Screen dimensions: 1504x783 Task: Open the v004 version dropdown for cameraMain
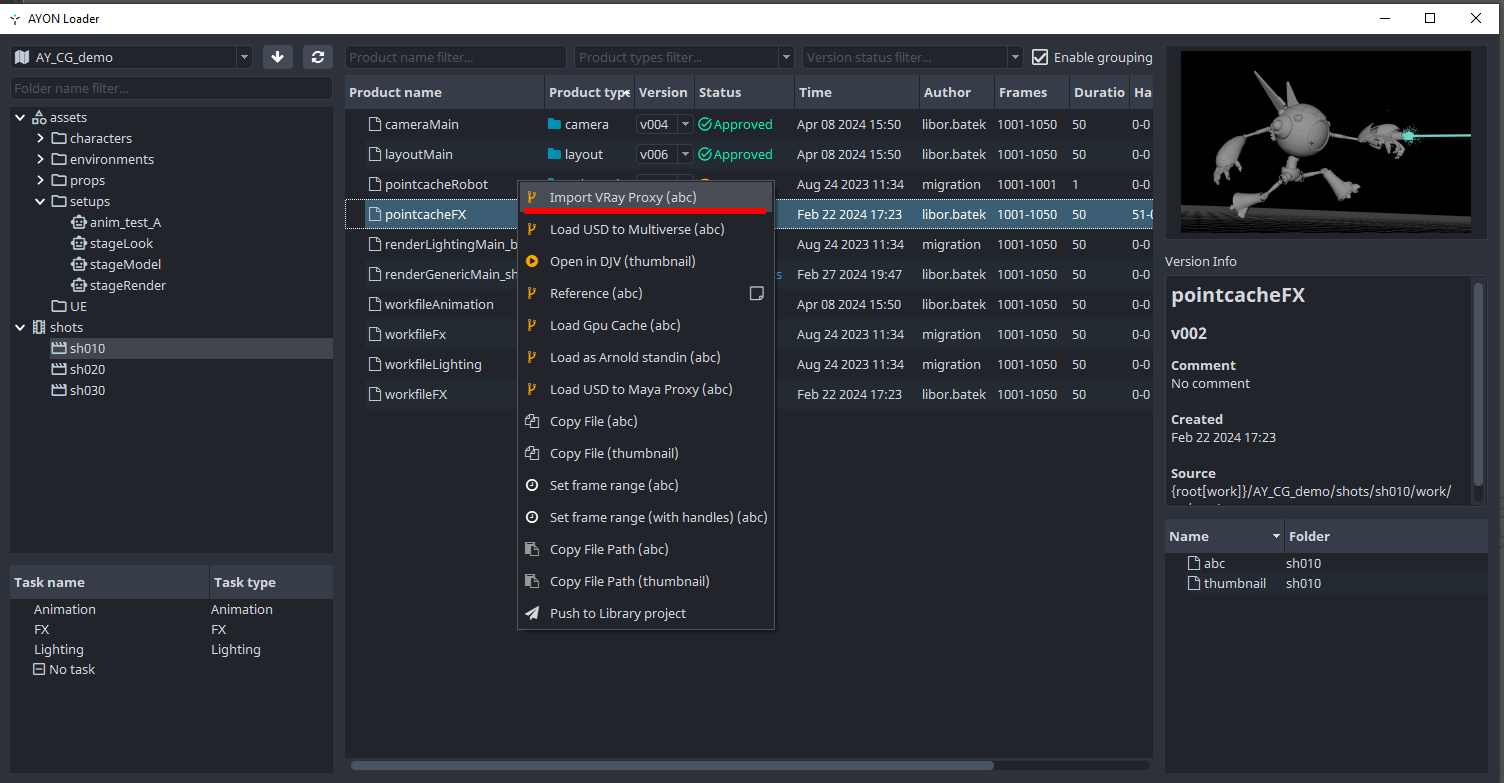[685, 124]
